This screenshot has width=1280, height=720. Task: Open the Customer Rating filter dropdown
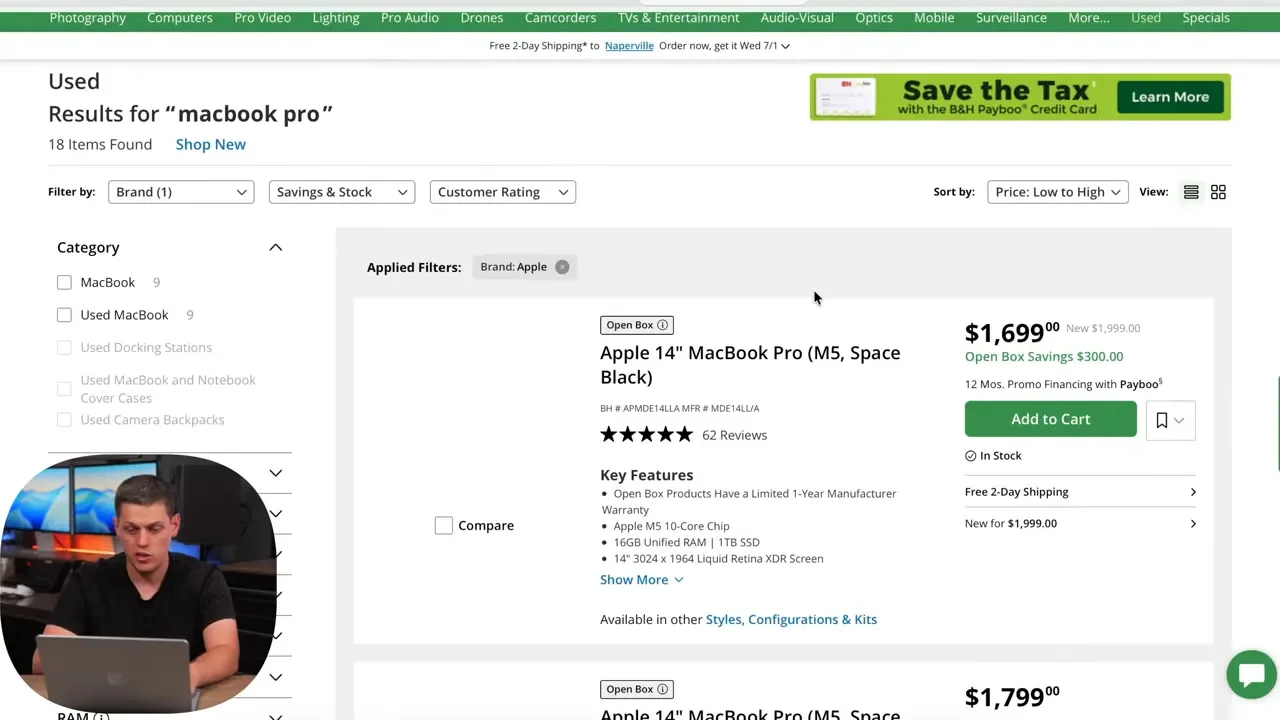click(x=503, y=192)
